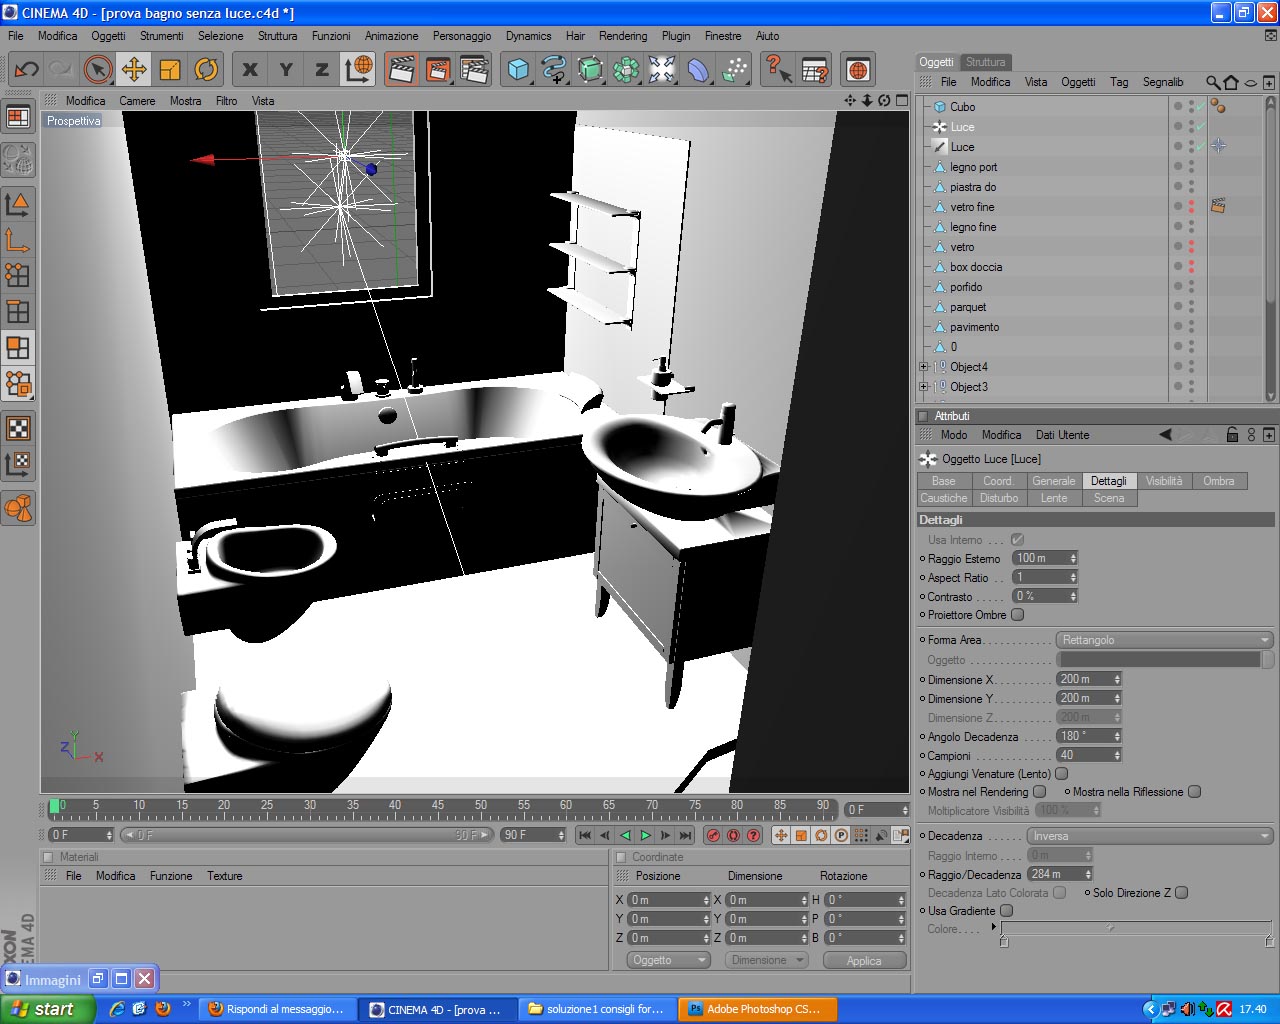Click the Undo arrow icon
Screen dimensions: 1280x1024
point(26,69)
